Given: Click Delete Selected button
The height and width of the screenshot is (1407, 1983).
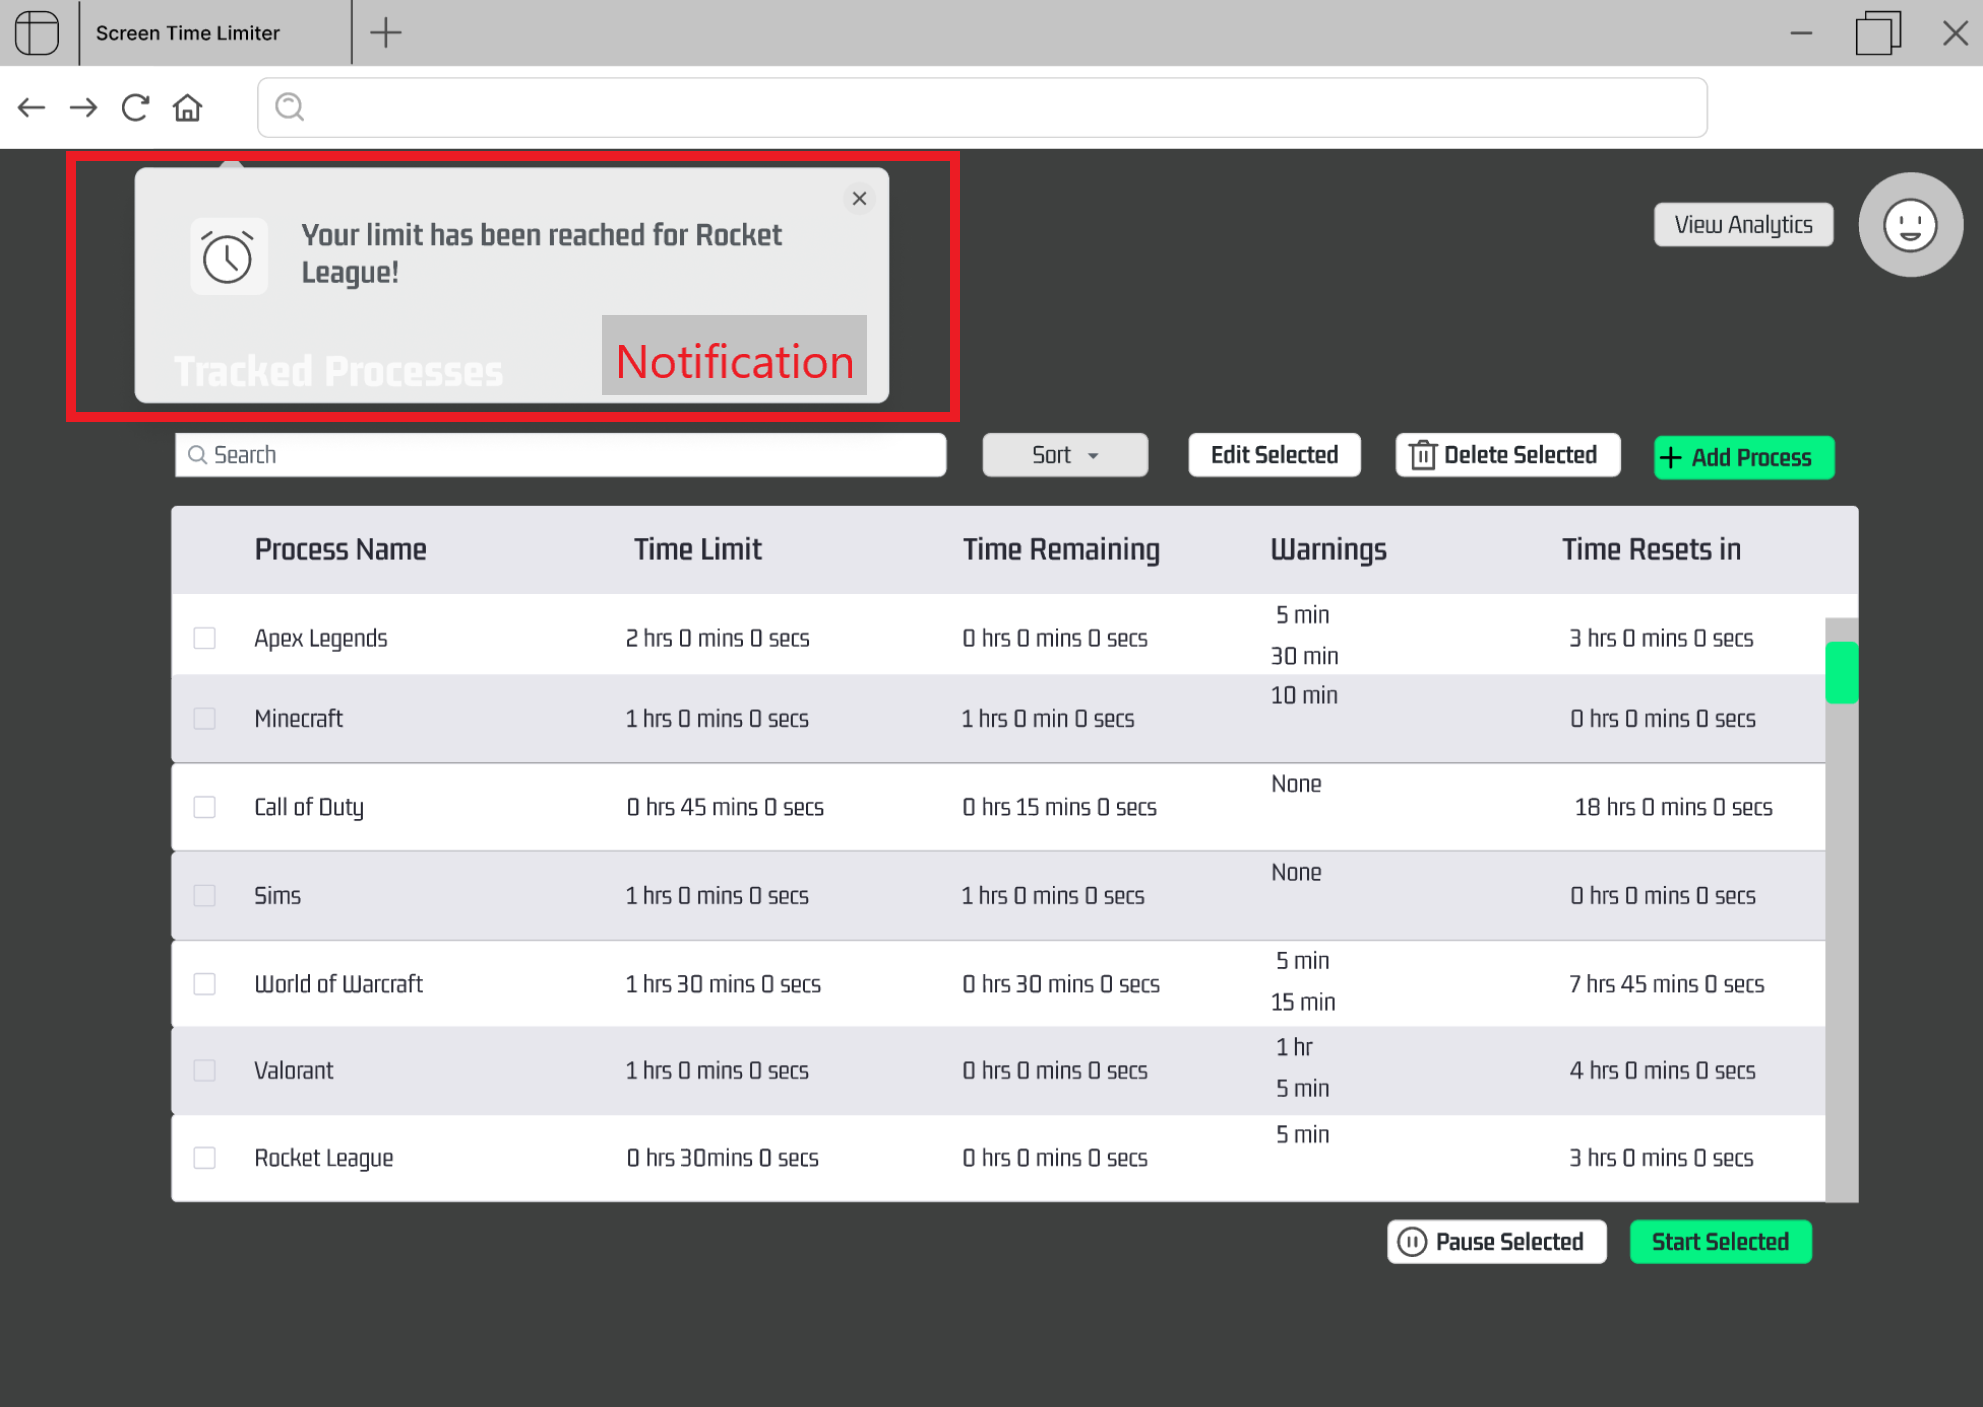Looking at the screenshot, I should coord(1508,455).
